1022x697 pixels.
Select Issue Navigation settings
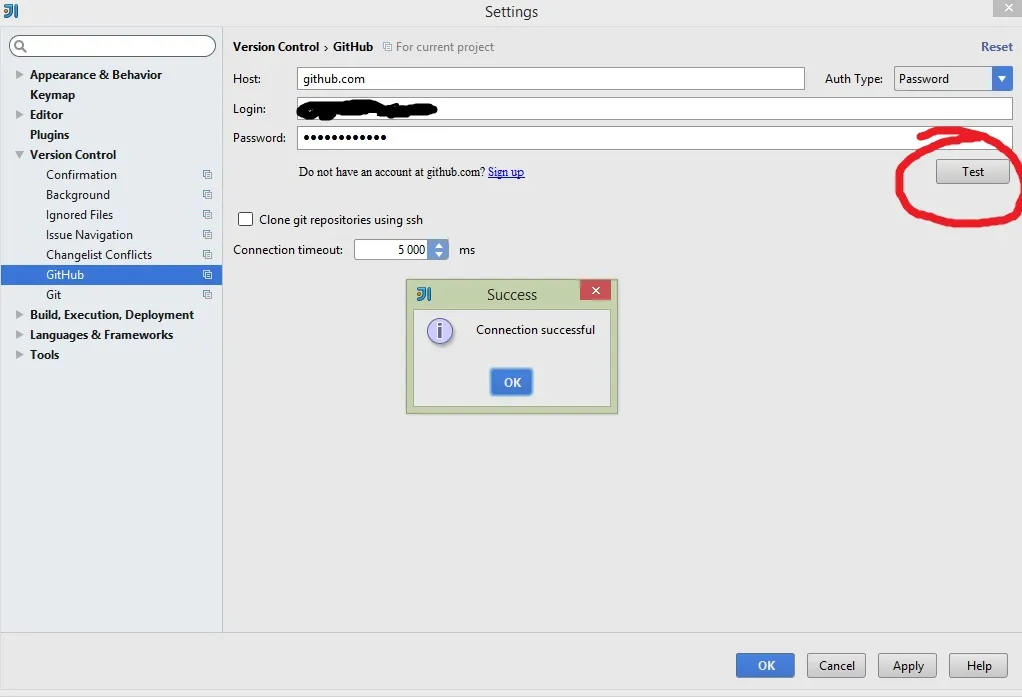(89, 235)
